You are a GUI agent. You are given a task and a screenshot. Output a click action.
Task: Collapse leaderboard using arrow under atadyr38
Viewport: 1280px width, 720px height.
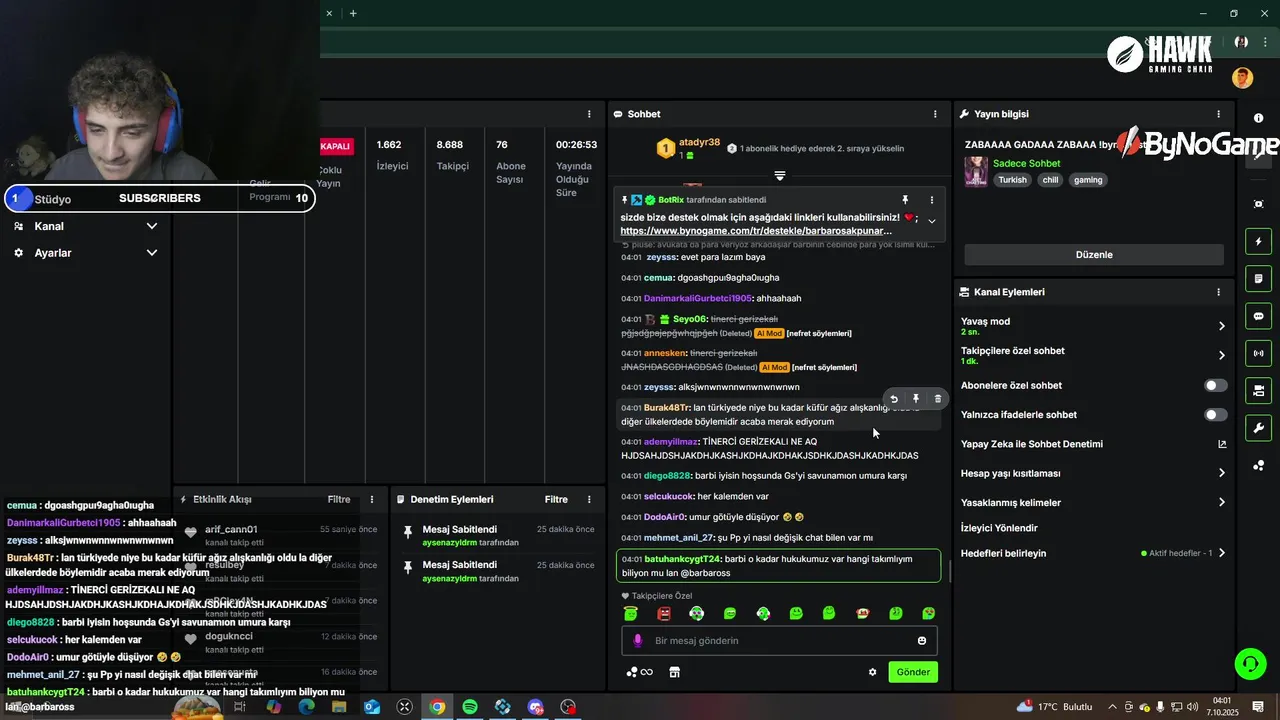click(780, 176)
